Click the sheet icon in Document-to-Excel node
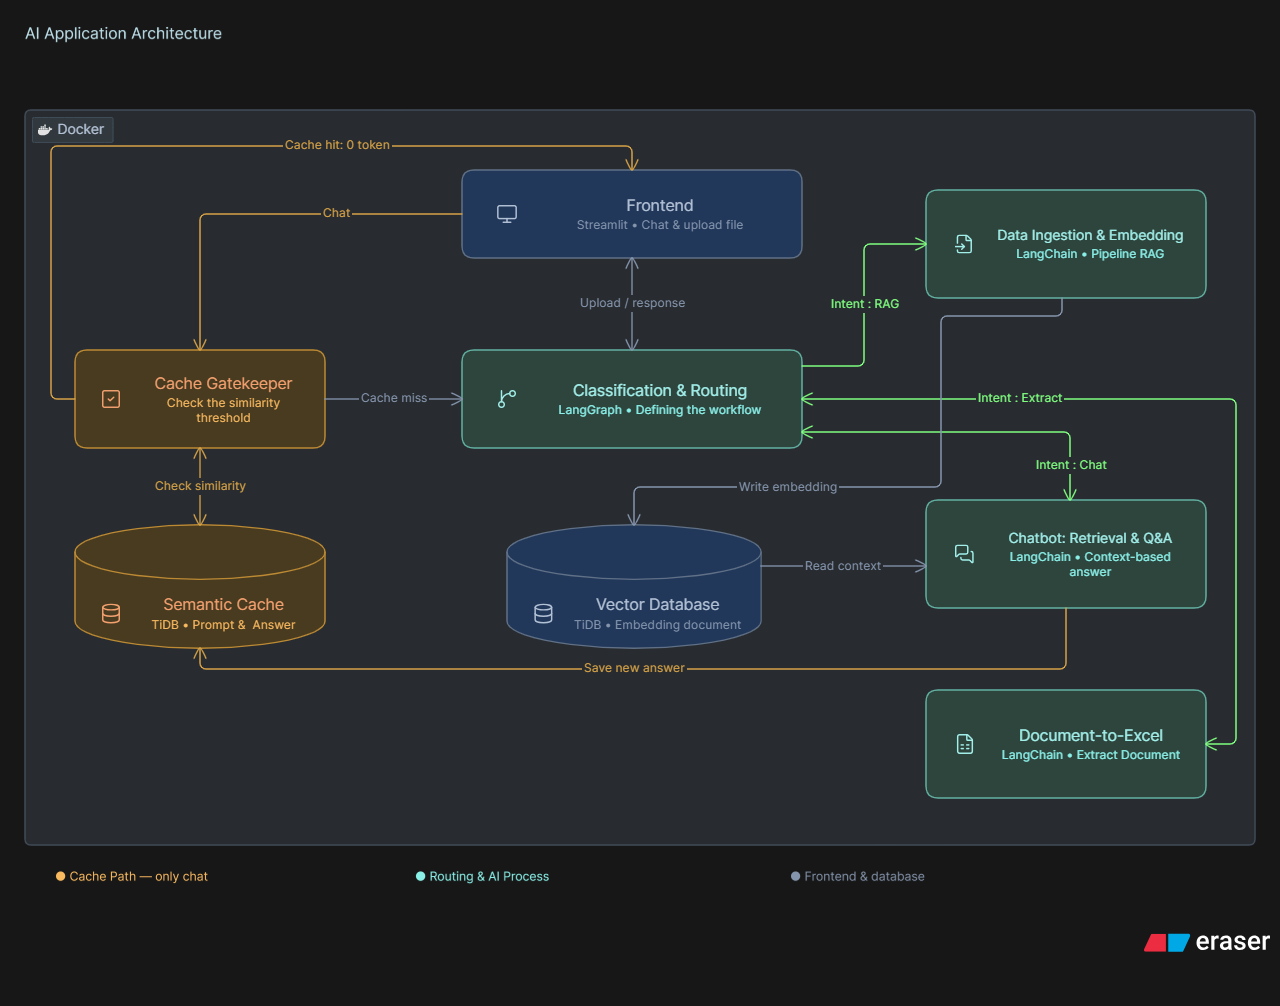The width and height of the screenshot is (1280, 1006). pyautogui.click(x=965, y=744)
